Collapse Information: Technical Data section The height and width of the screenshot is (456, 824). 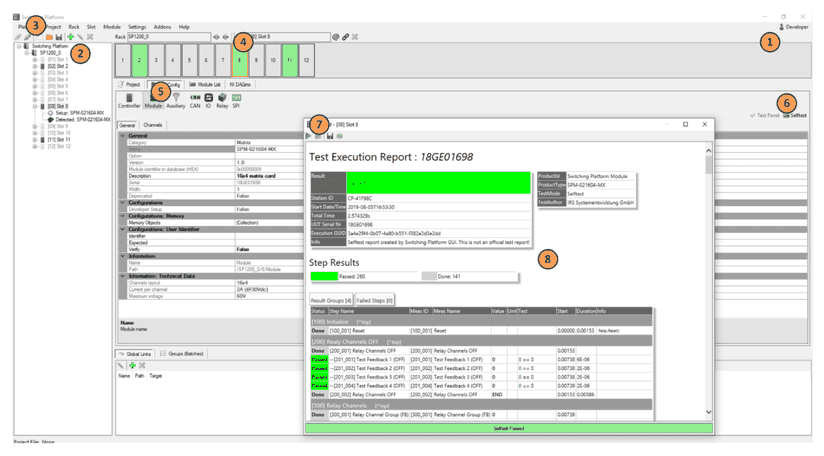122,276
